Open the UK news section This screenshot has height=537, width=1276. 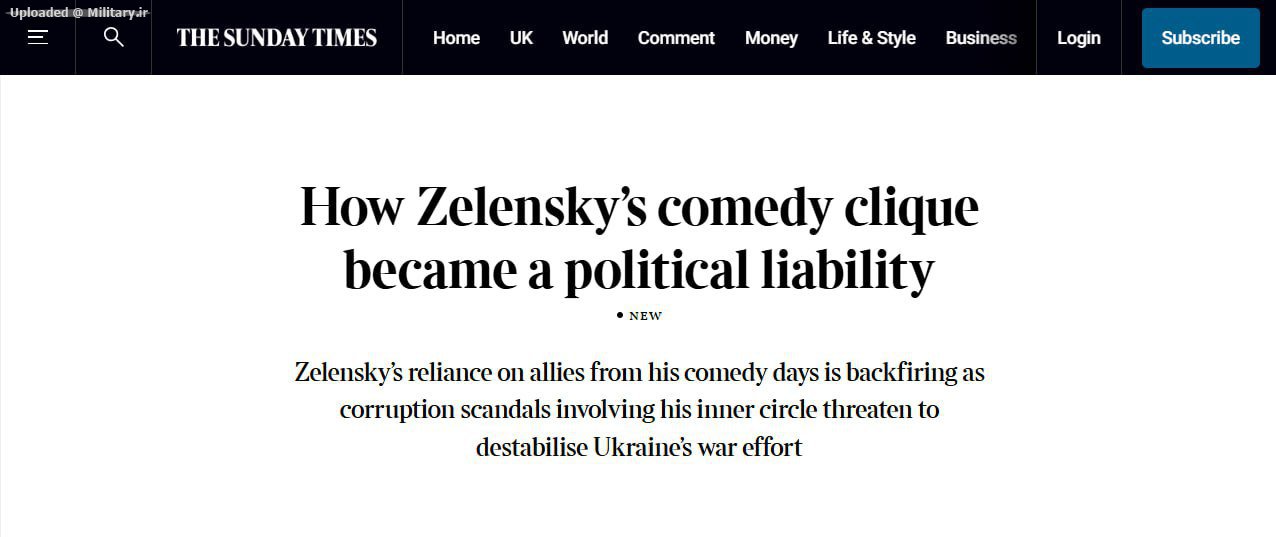(521, 38)
